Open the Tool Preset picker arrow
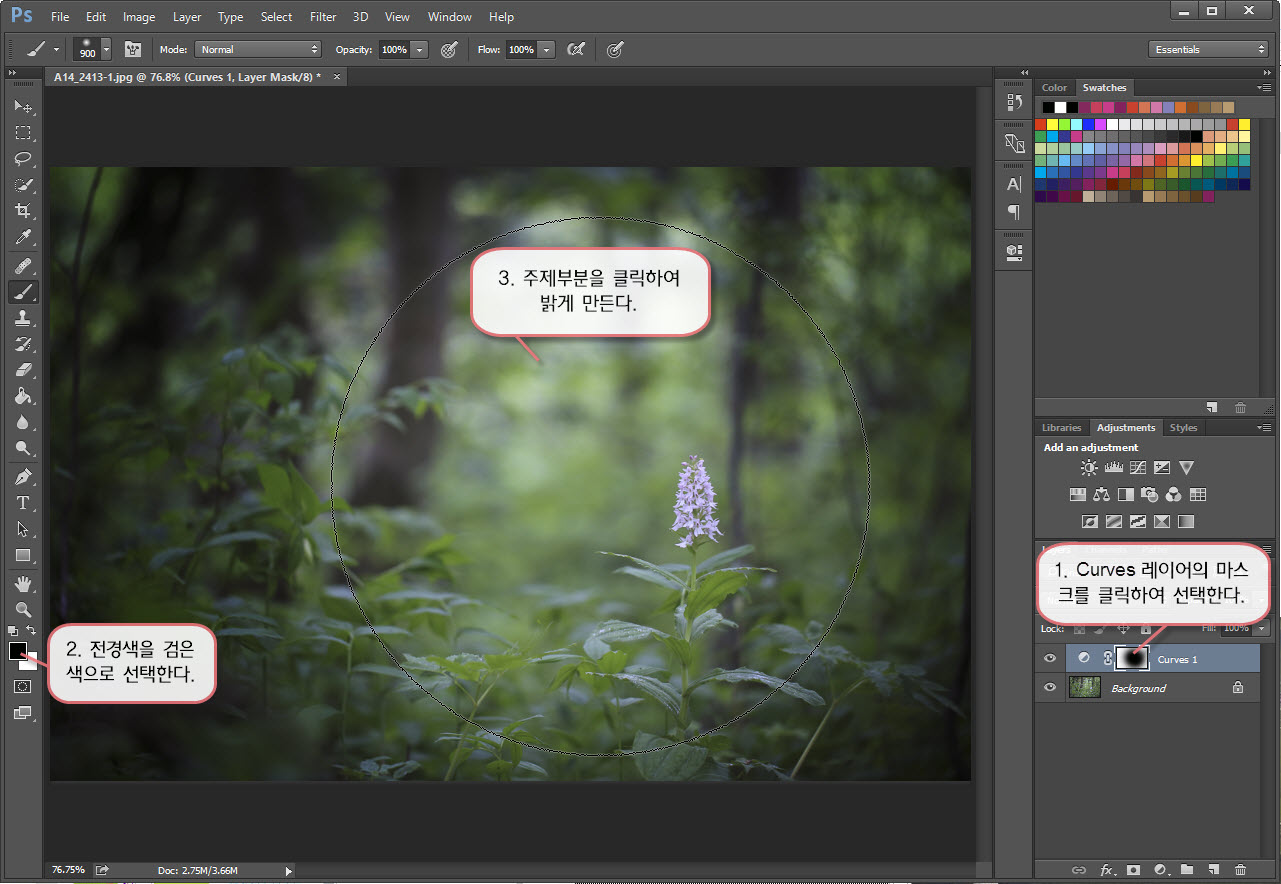 (56, 49)
